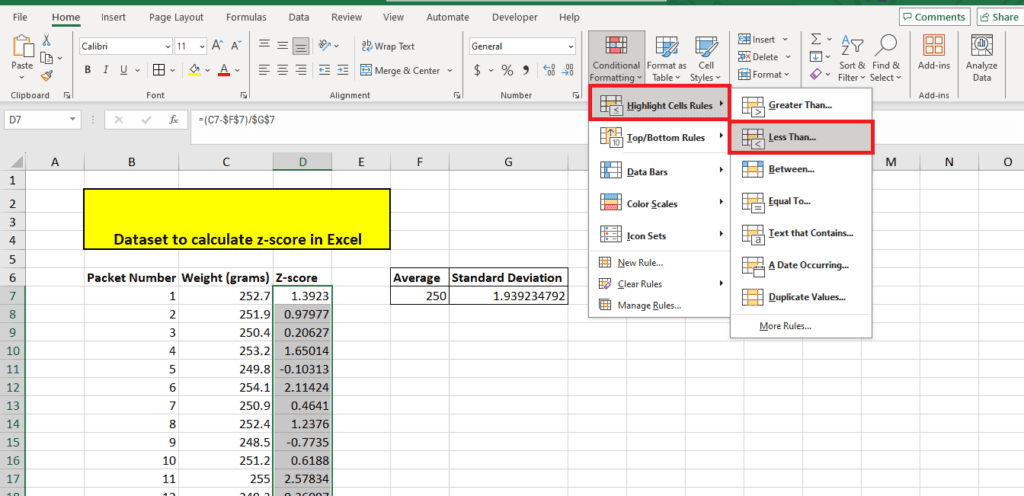This screenshot has width=1024, height=496.
Task: Open Sort & Filter menu
Action: click(x=852, y=59)
